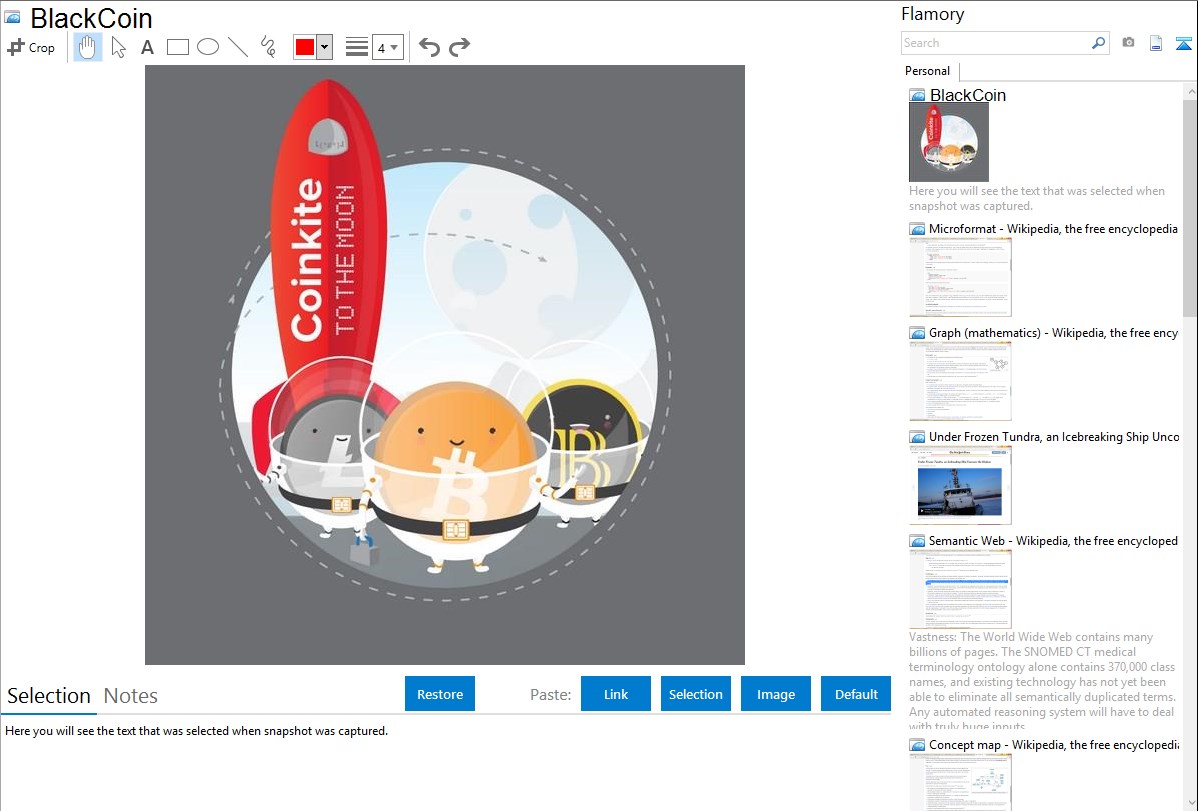The height and width of the screenshot is (811, 1198).
Task: Select Concept map - Wikipedia entry title
Action: tap(1053, 745)
